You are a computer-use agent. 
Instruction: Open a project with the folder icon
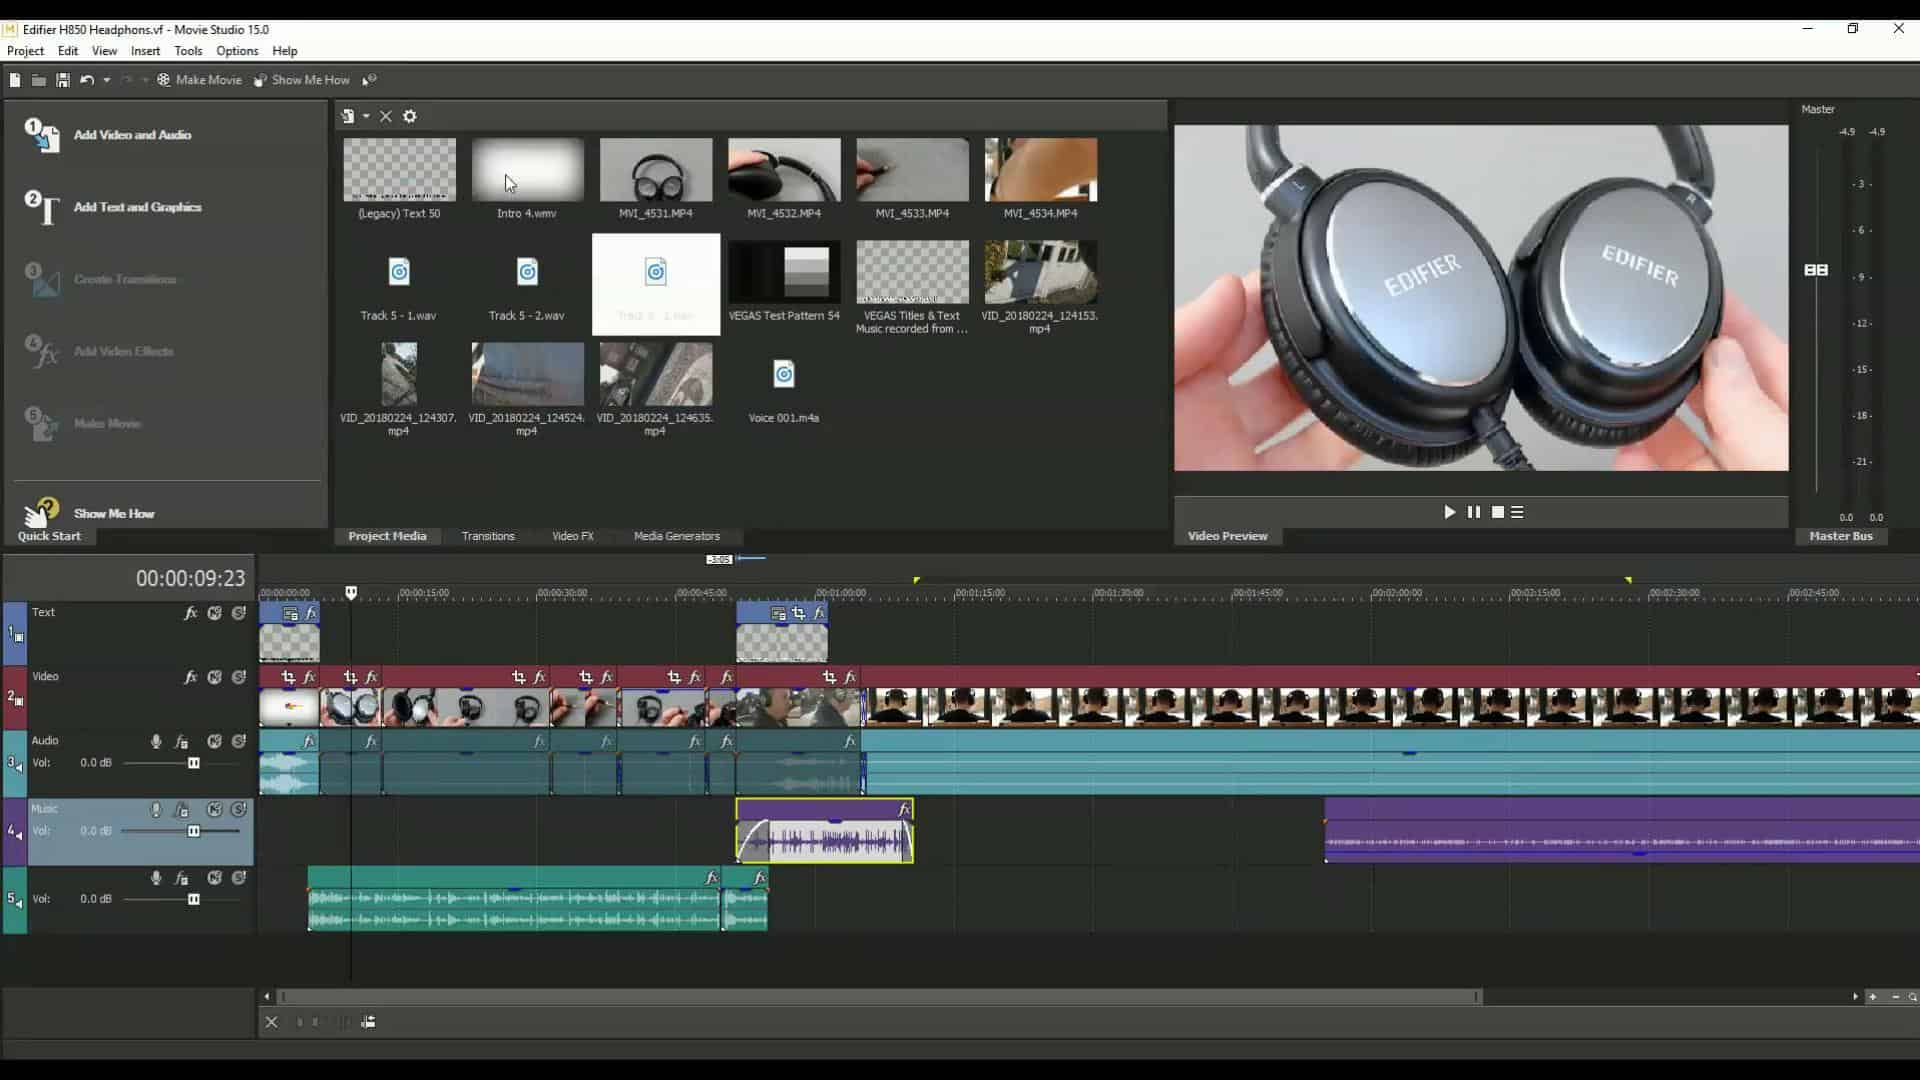coord(38,80)
